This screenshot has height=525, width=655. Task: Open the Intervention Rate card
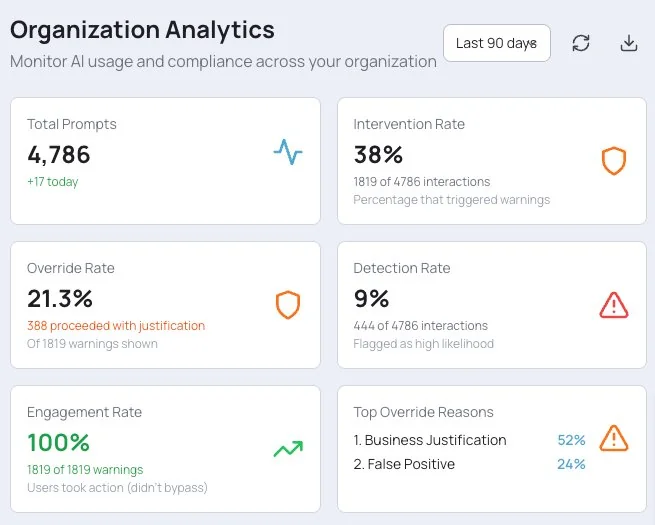click(491, 161)
